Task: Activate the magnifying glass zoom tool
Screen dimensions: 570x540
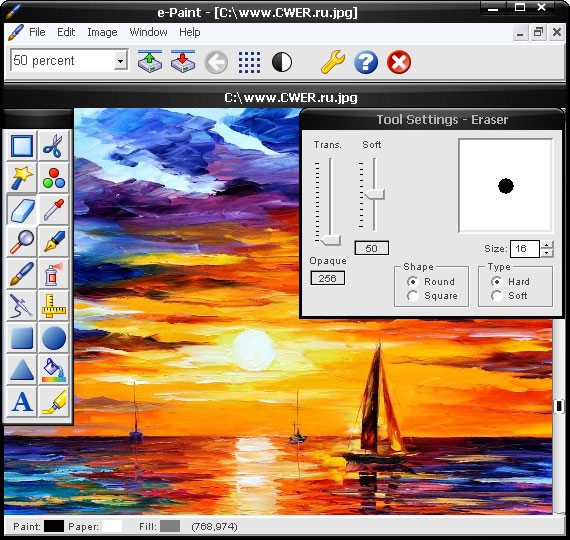Action: pos(22,242)
